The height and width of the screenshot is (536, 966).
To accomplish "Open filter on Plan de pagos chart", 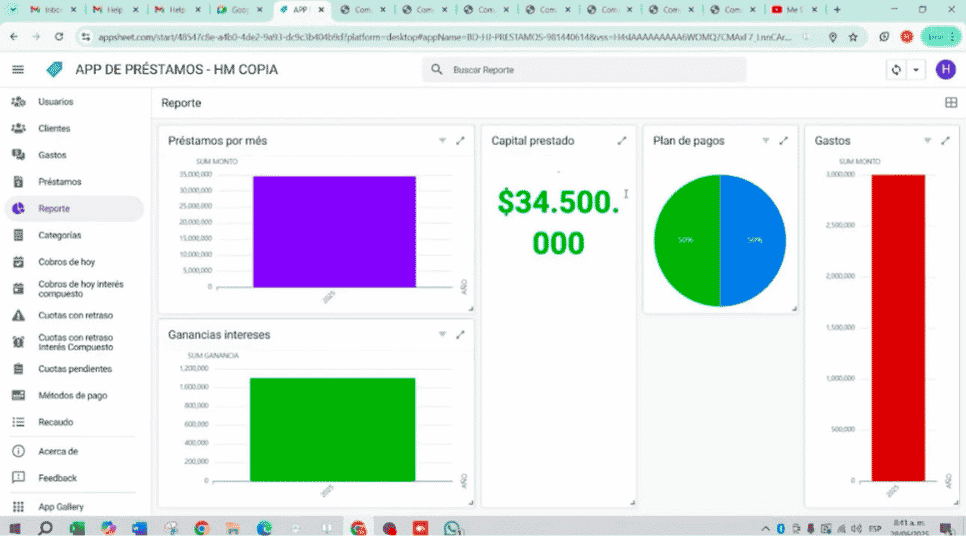I will (765, 140).
